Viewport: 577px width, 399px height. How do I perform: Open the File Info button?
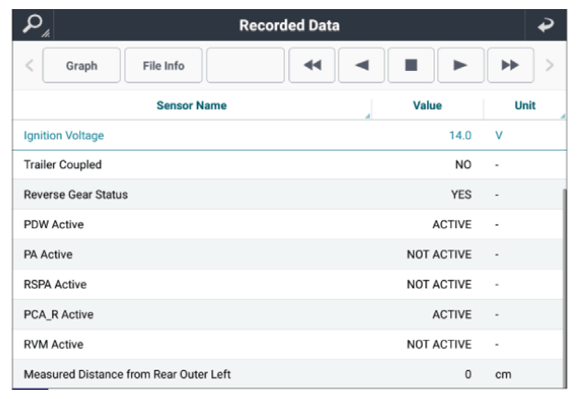[x=163, y=65]
